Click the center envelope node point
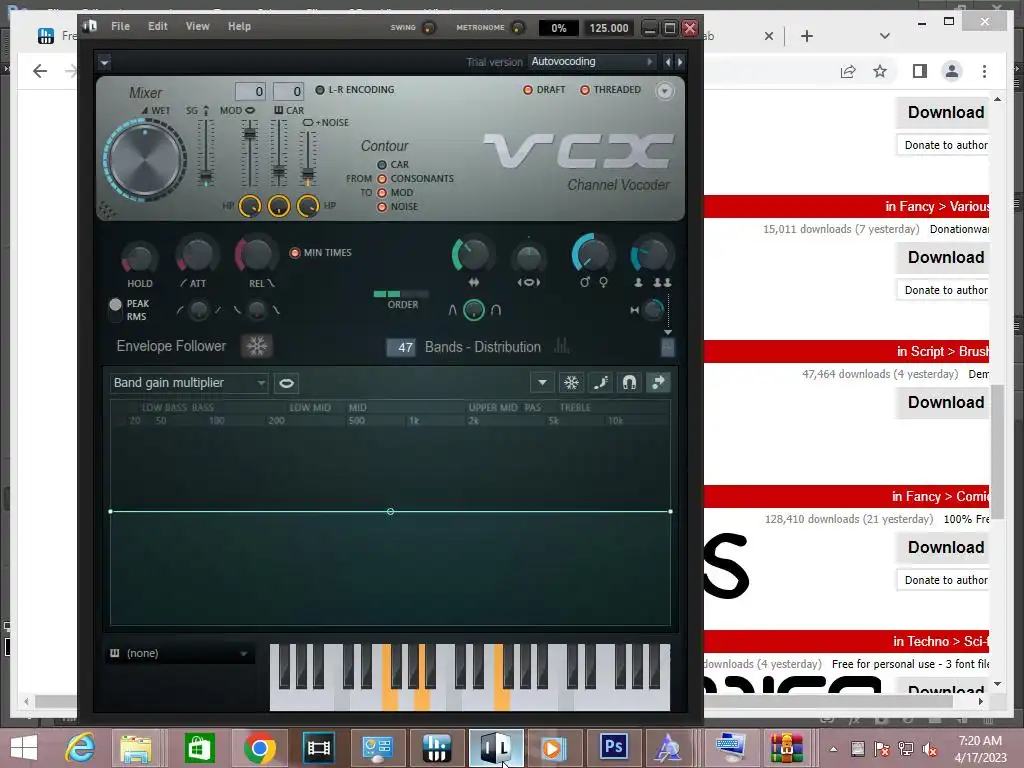Image resolution: width=1024 pixels, height=768 pixels. pyautogui.click(x=390, y=511)
